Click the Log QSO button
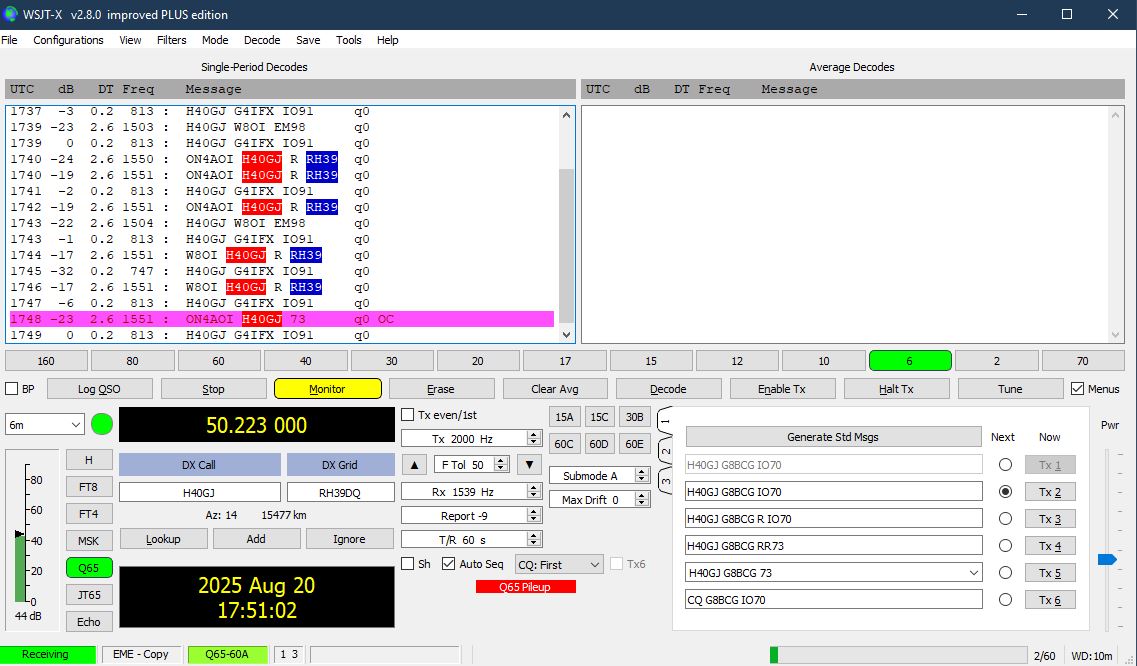This screenshot has width=1137, height=666. click(99, 389)
